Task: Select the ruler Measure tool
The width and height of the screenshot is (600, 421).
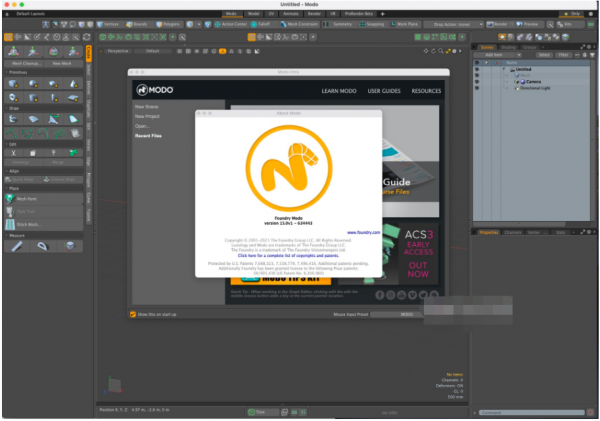Action: tap(16, 246)
